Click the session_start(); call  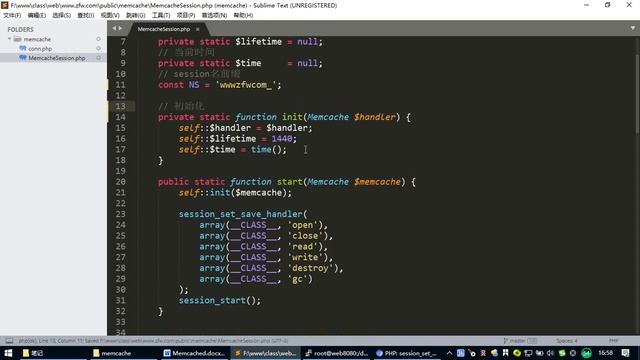point(220,301)
